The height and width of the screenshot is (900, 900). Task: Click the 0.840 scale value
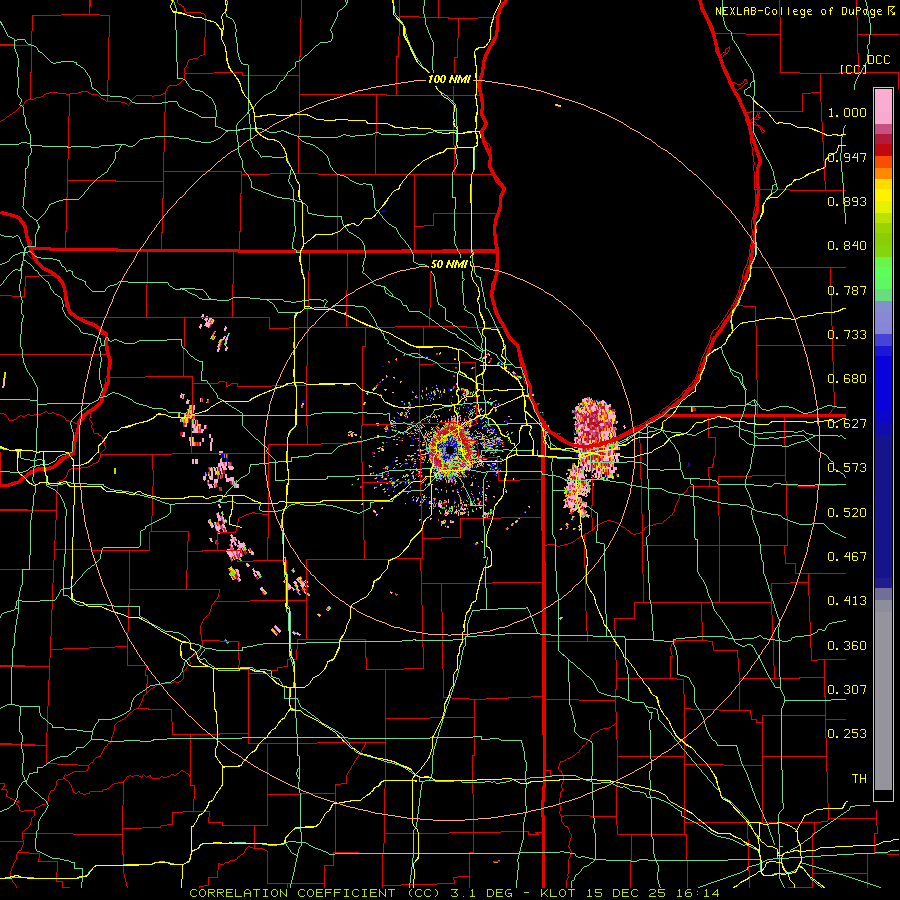(x=847, y=246)
